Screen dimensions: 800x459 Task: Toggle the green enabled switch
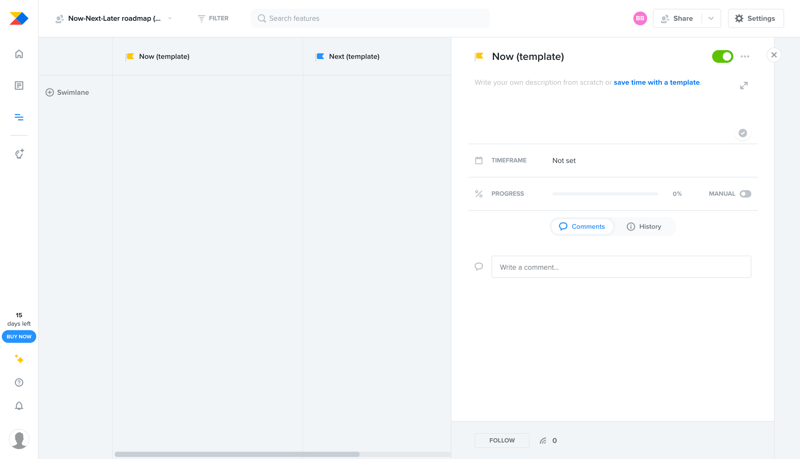[722, 57]
